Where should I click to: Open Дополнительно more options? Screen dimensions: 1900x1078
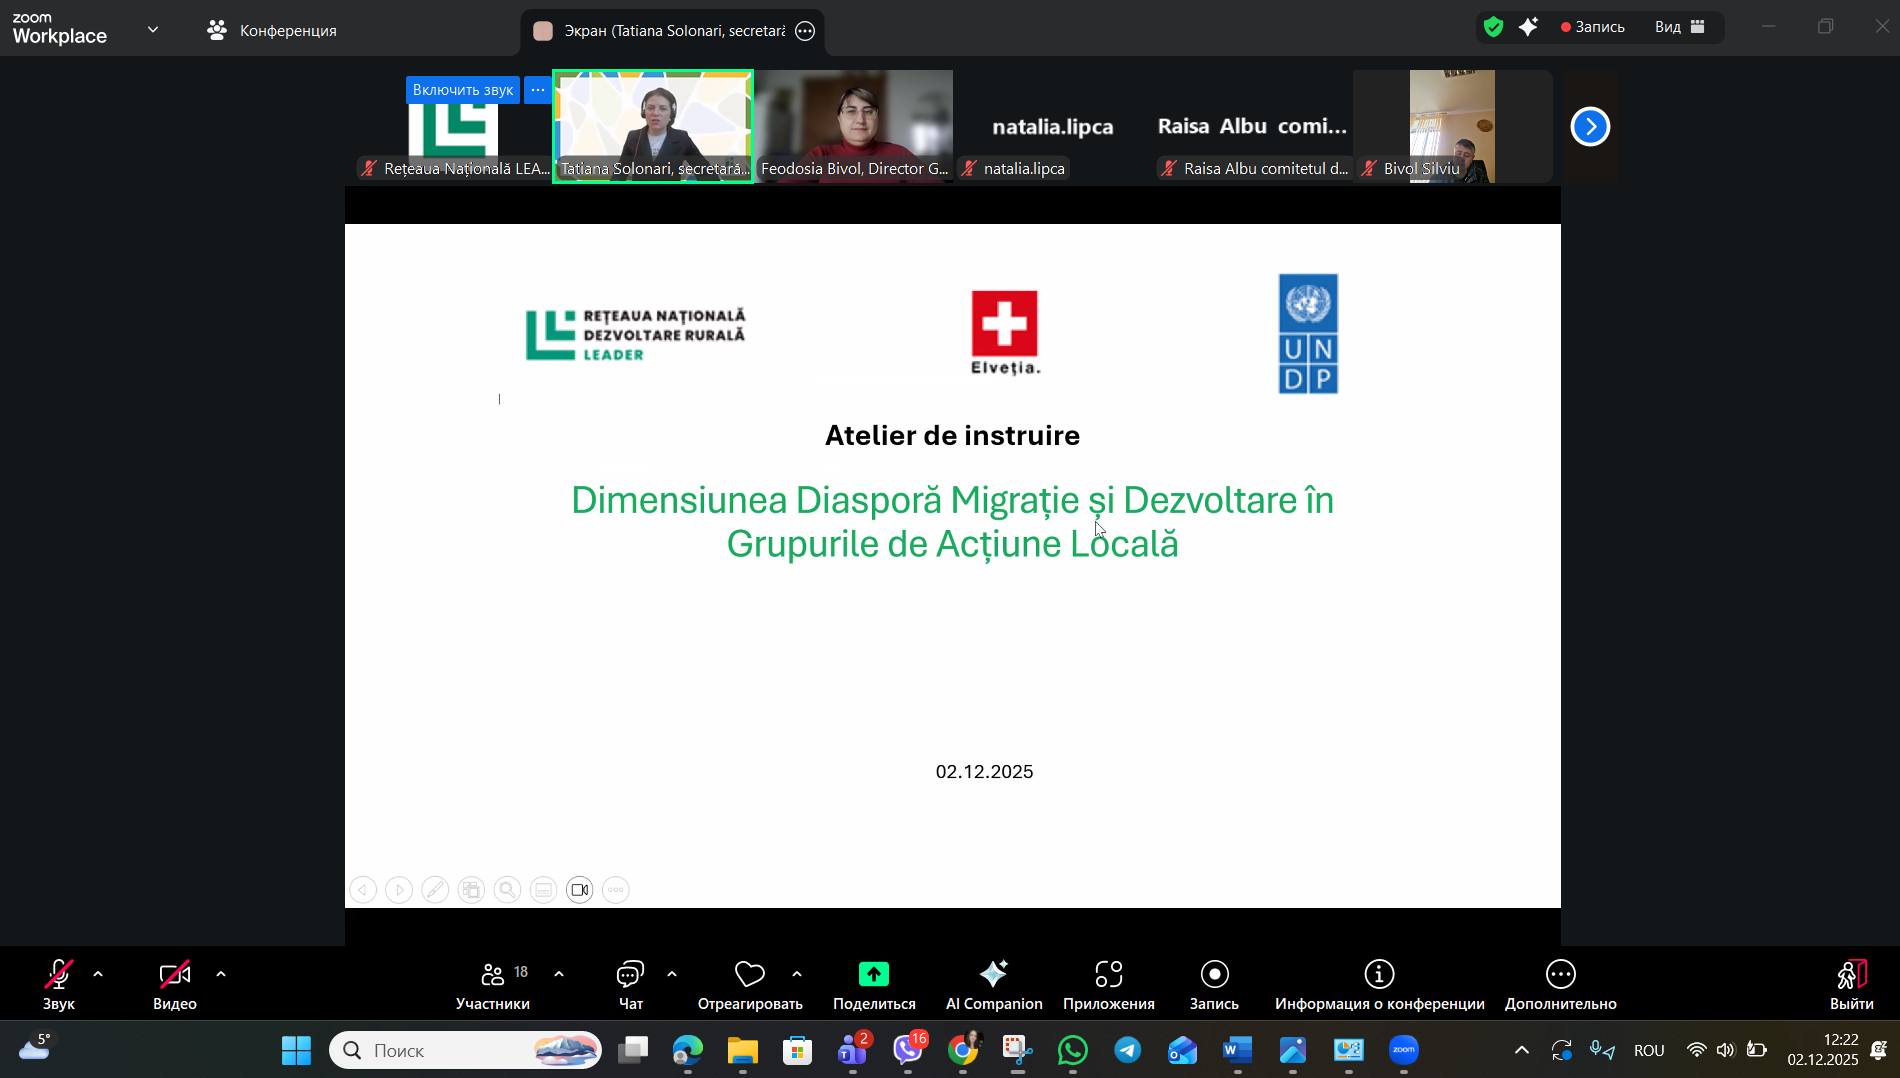click(x=1560, y=985)
